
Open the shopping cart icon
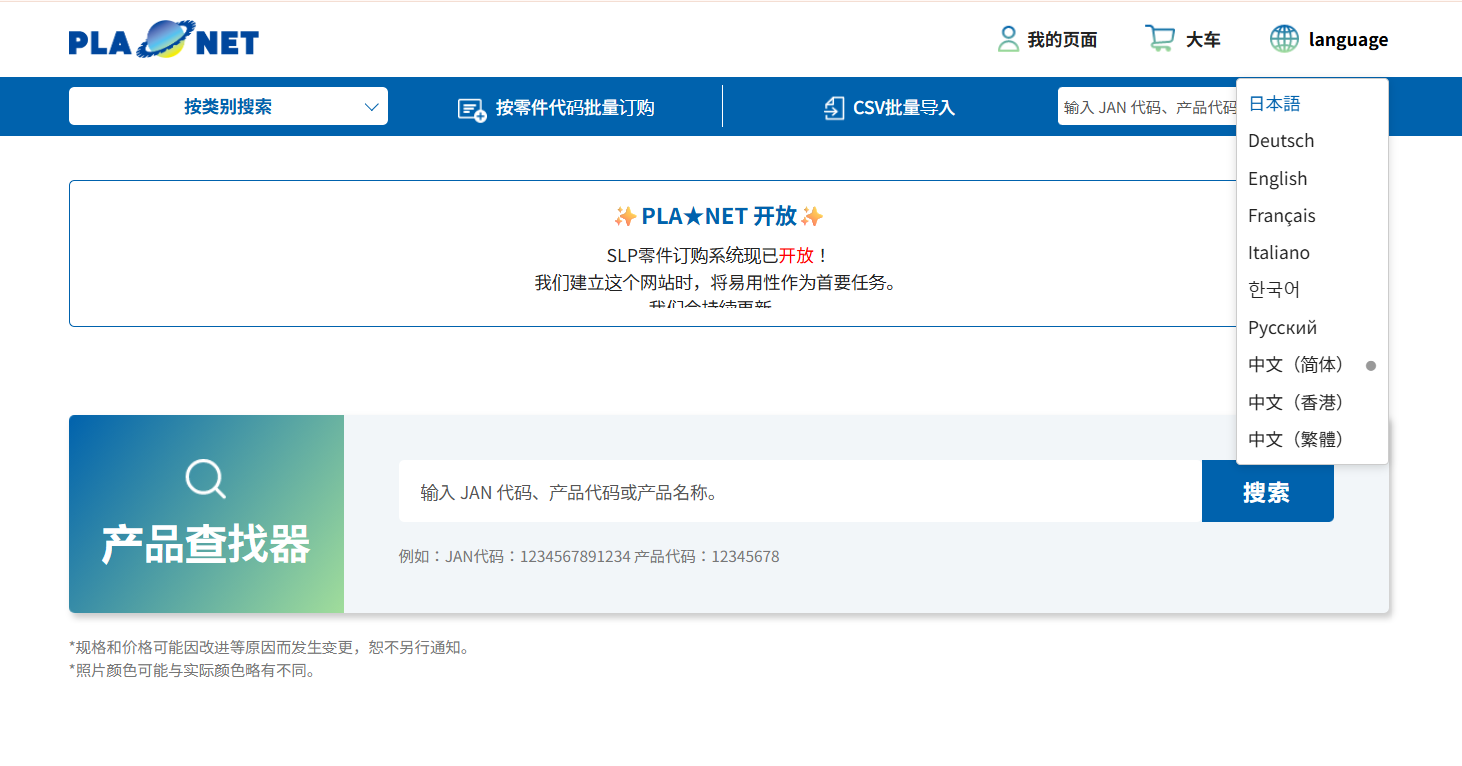tap(1159, 39)
